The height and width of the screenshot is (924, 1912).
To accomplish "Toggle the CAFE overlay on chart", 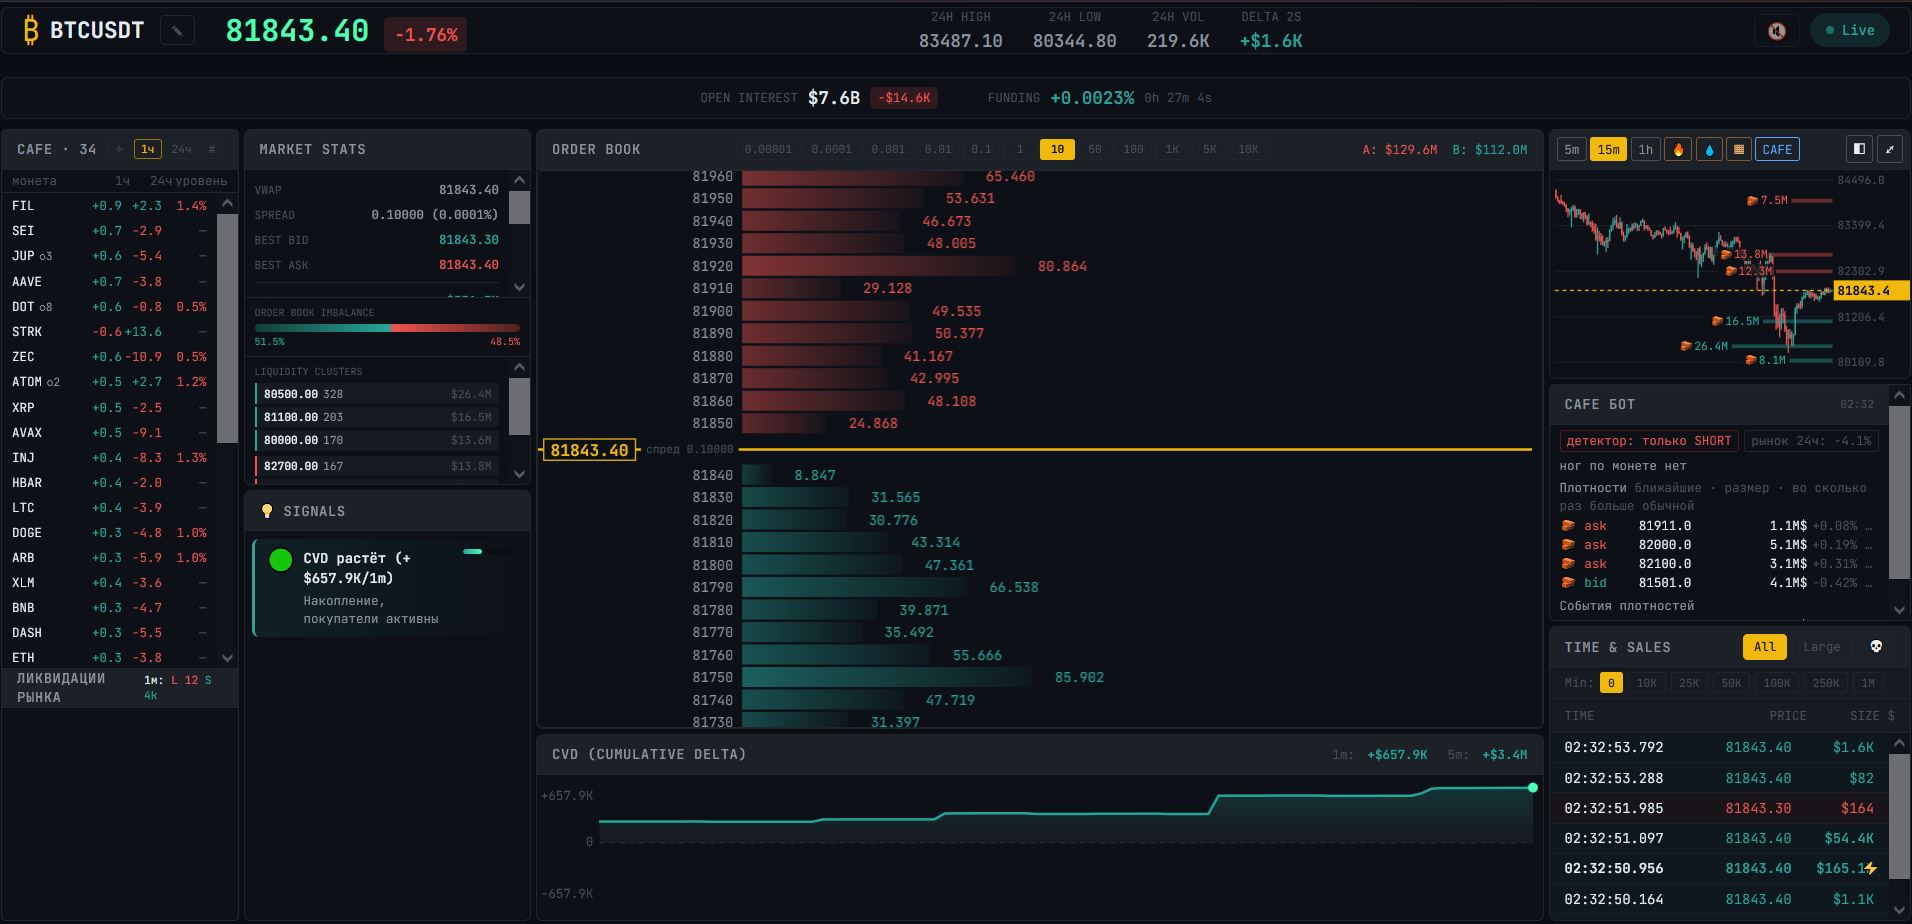I will [1777, 149].
